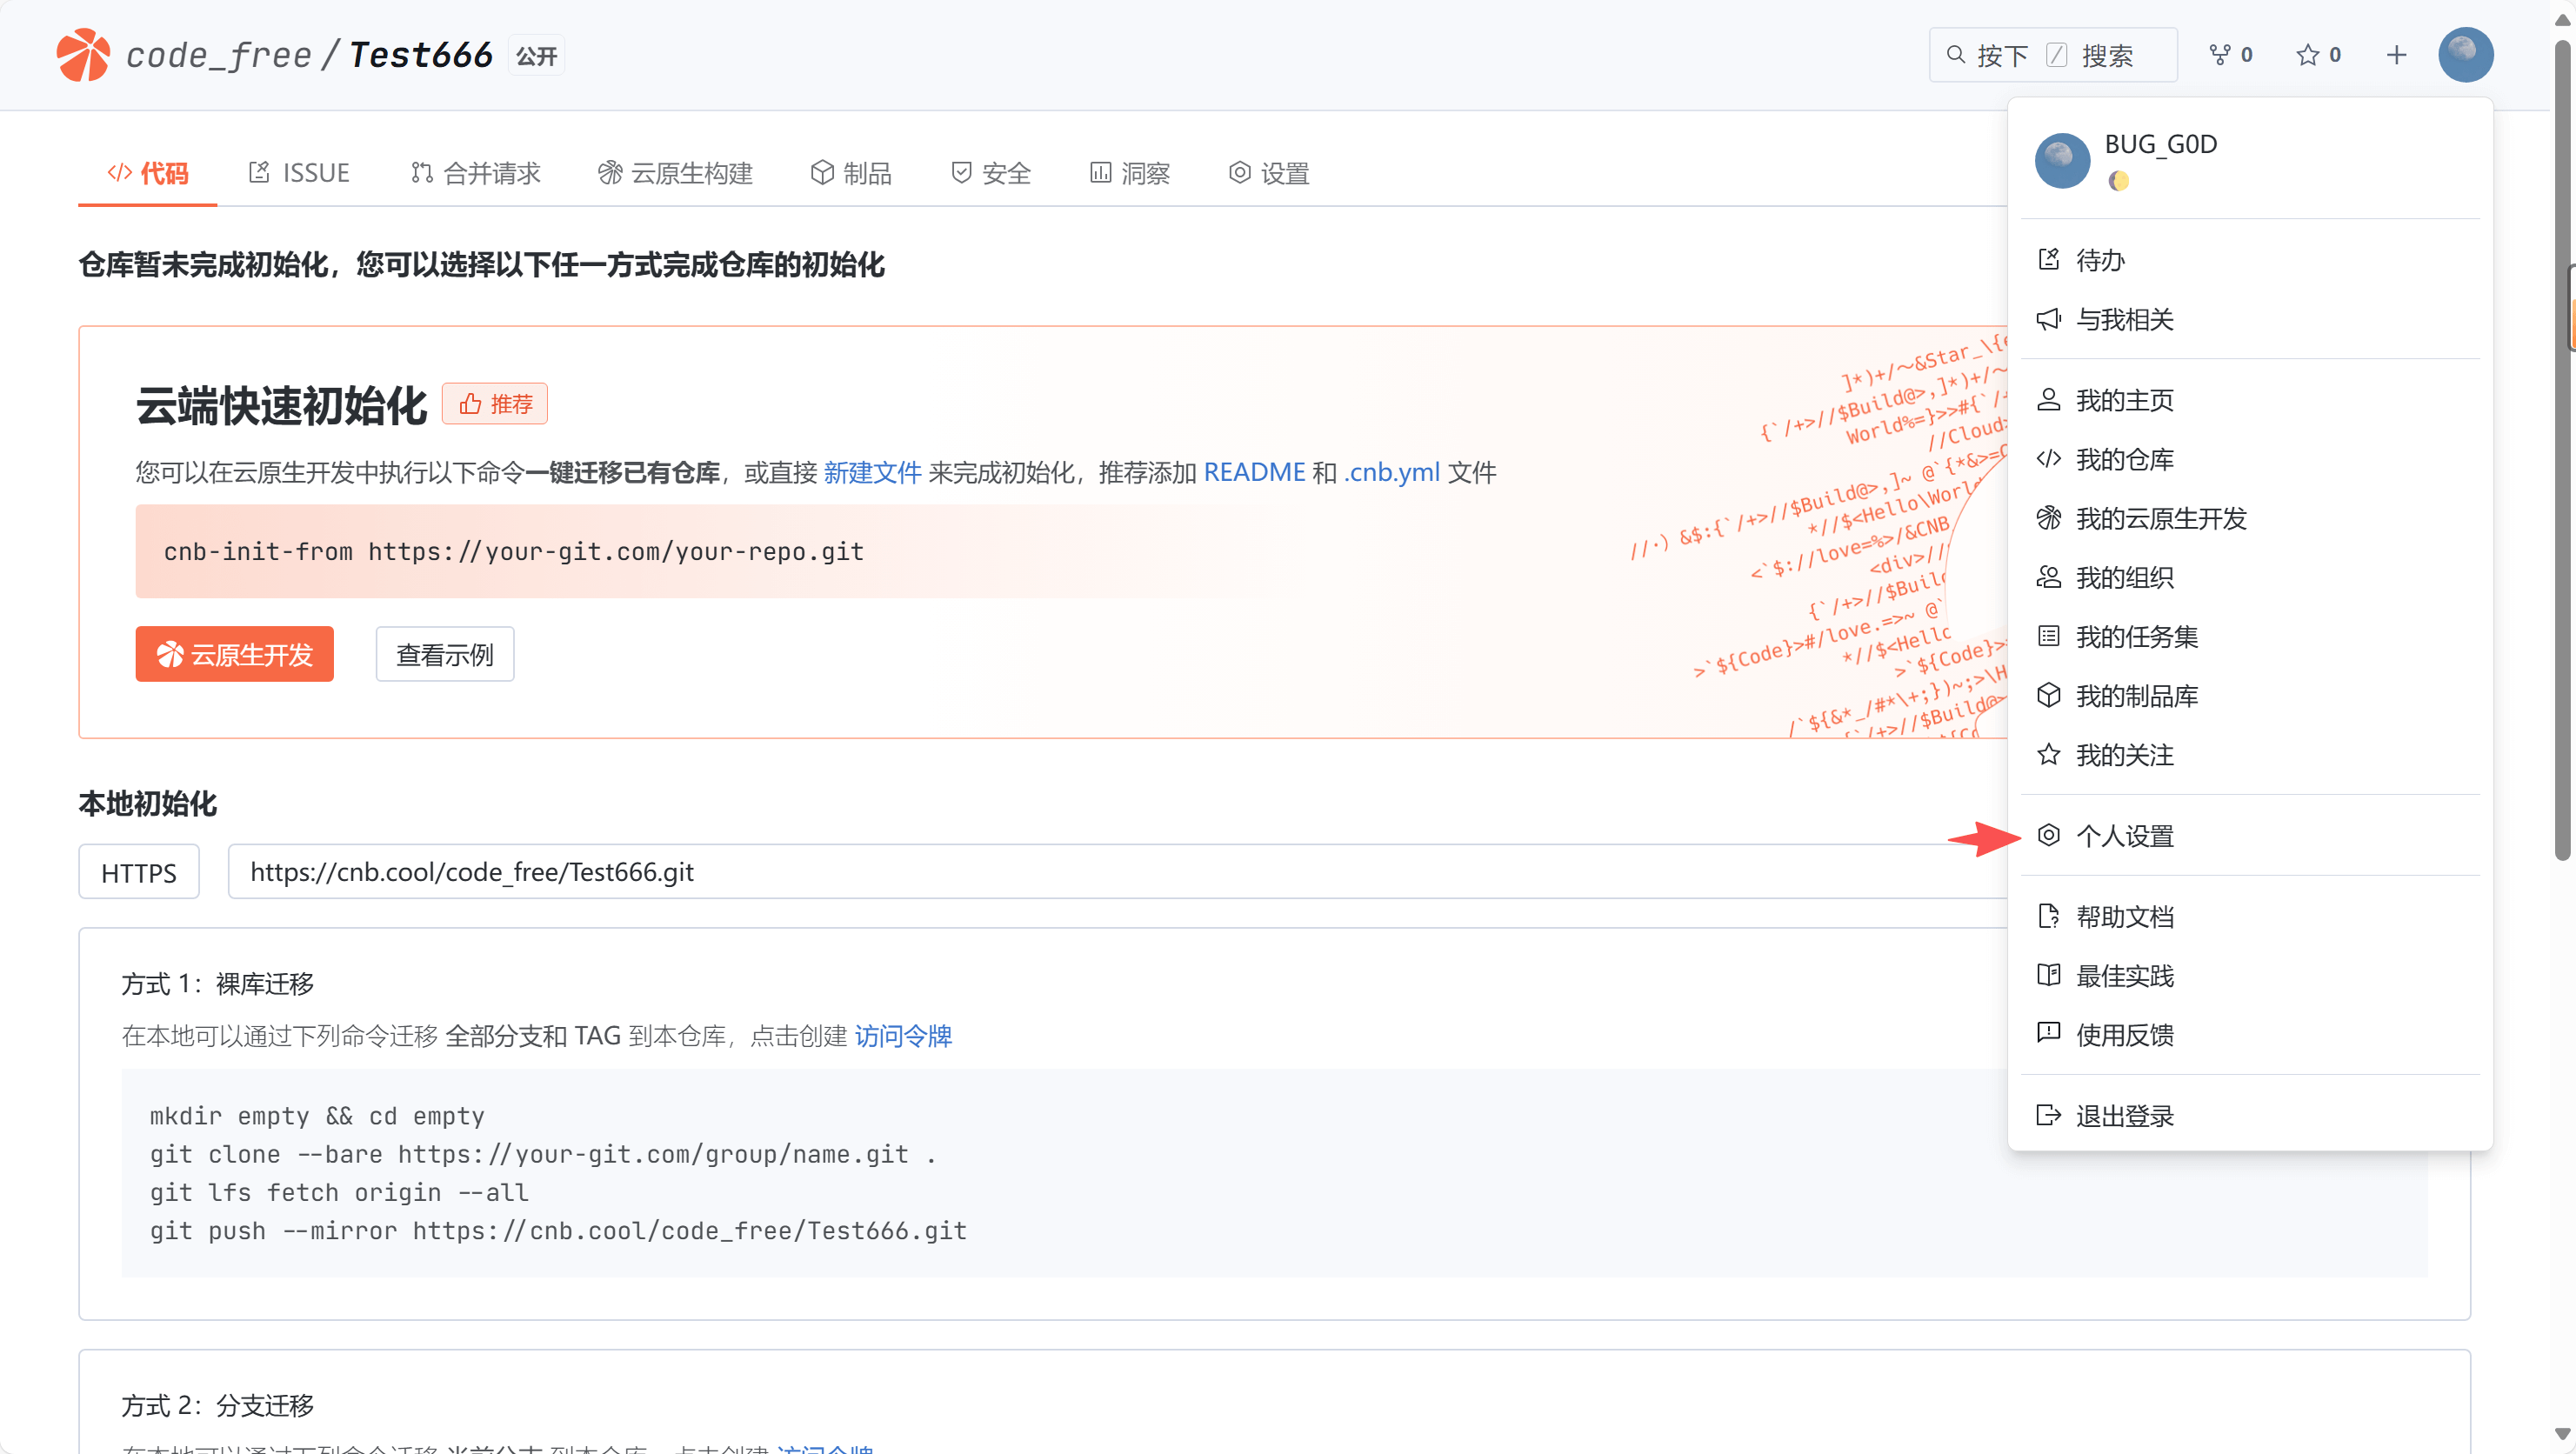Switch to the ISSUE tab
The width and height of the screenshot is (2576, 1454).
click(299, 173)
